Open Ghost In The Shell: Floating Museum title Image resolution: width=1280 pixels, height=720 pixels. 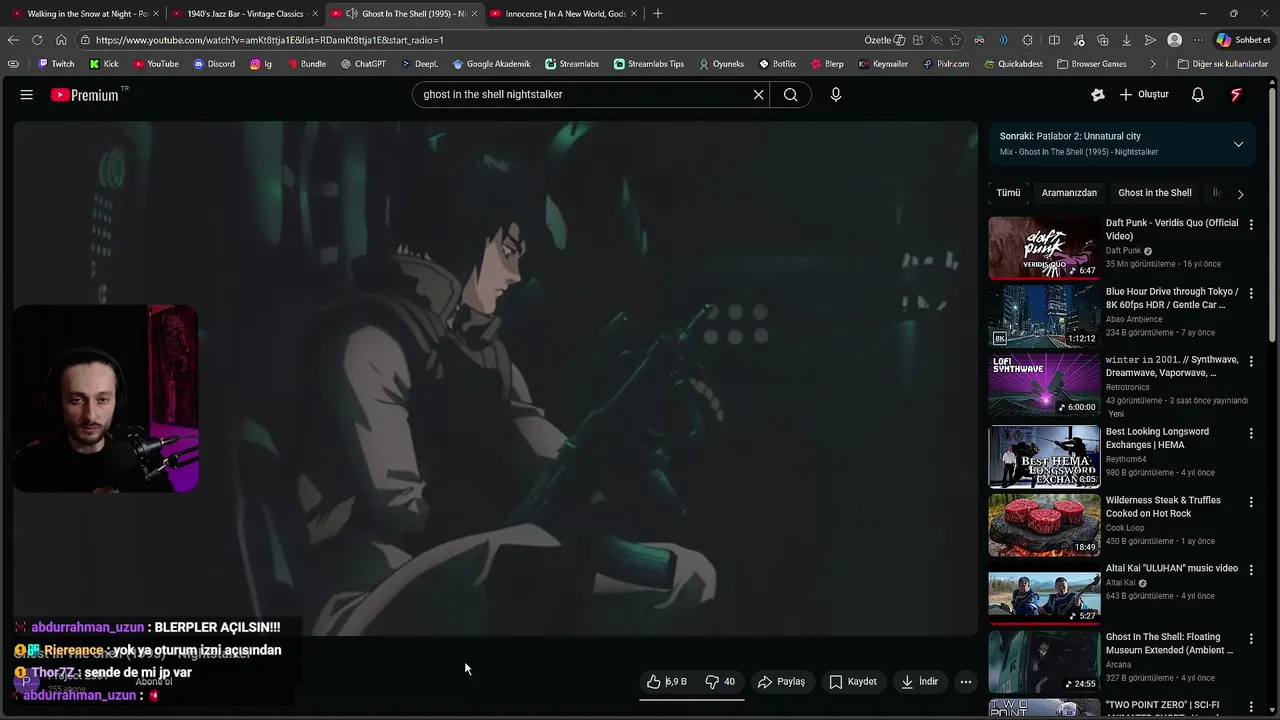point(1169,643)
